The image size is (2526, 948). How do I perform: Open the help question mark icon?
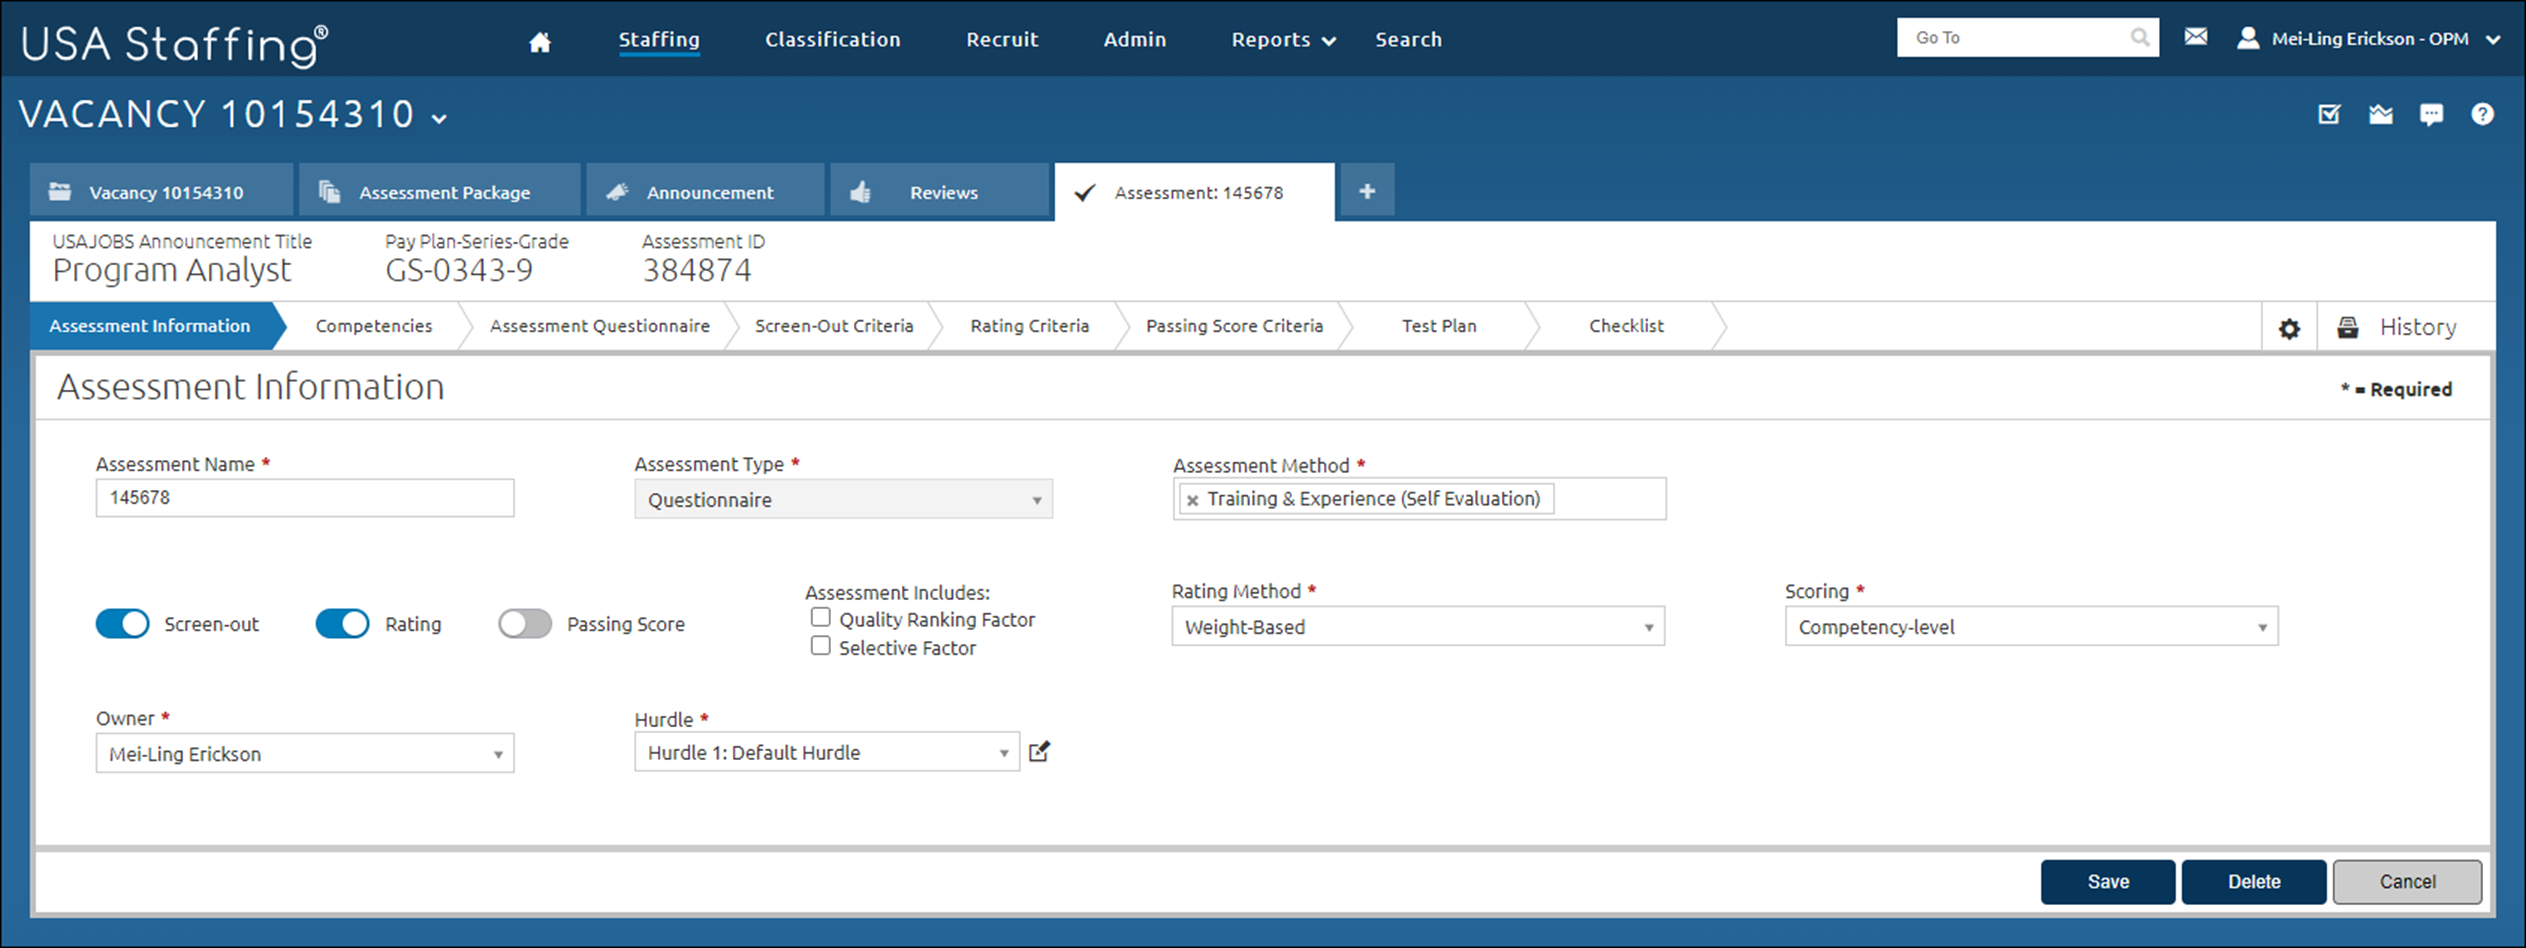click(x=2482, y=114)
